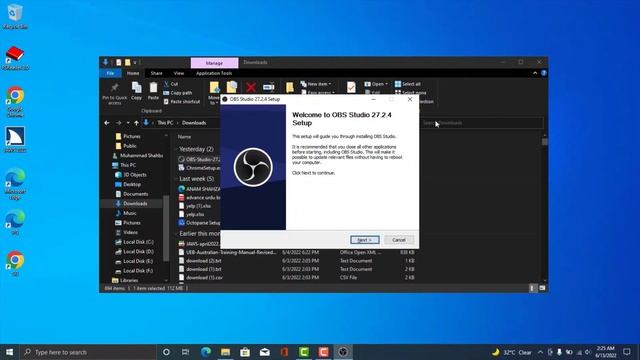640x360 pixels.
Task: Open Desktop in navigation pane
Action: click(x=128, y=184)
